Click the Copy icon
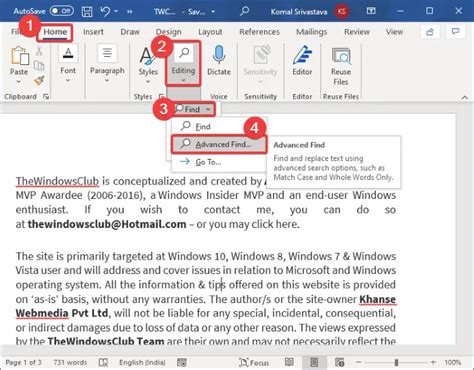Image resolution: width=474 pixels, height=370 pixels. pos(39,66)
